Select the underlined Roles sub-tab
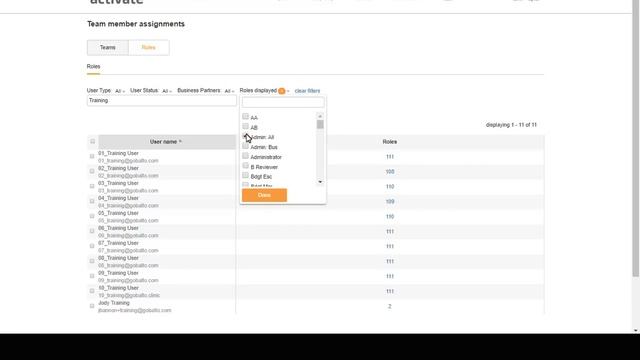 [x=93, y=67]
